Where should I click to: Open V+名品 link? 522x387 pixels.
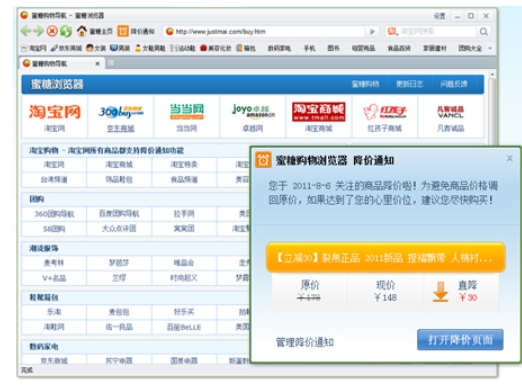[x=54, y=278]
